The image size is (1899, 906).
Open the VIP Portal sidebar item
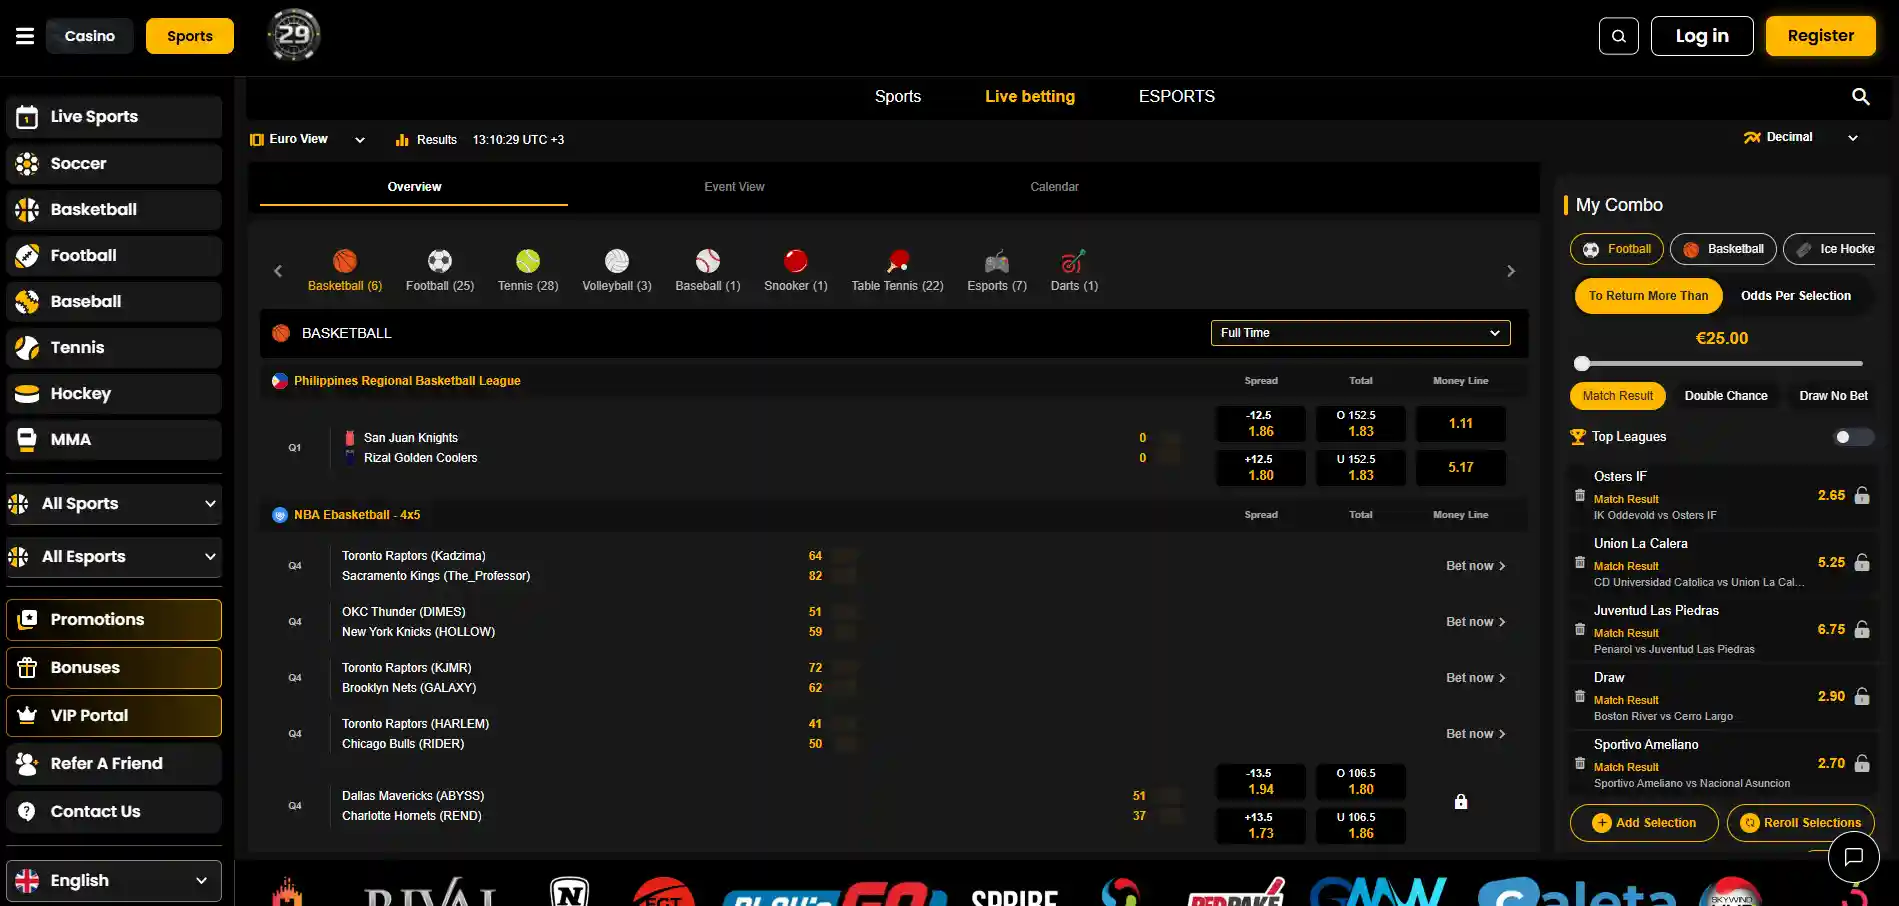[114, 716]
